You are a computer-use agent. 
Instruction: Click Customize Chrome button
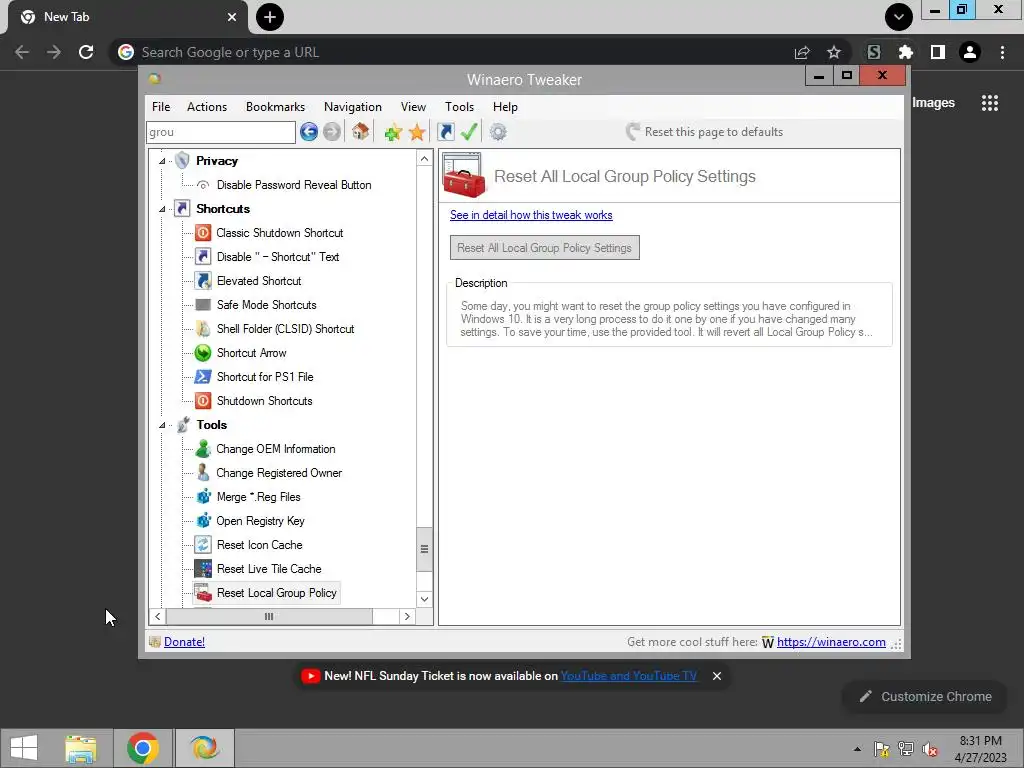pos(925,697)
